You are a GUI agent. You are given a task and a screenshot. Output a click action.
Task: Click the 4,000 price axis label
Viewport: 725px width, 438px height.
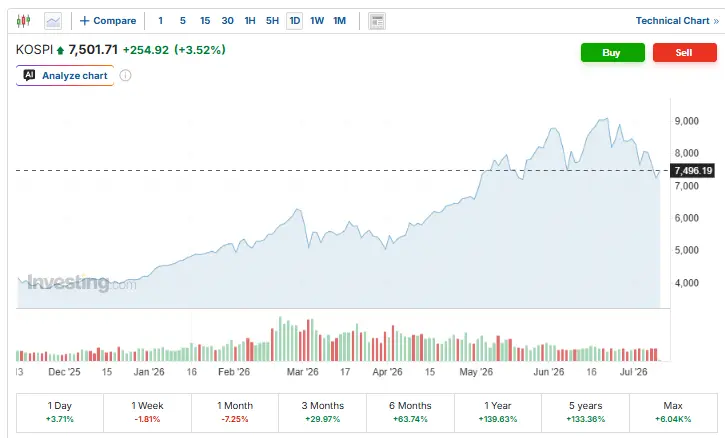(x=687, y=283)
